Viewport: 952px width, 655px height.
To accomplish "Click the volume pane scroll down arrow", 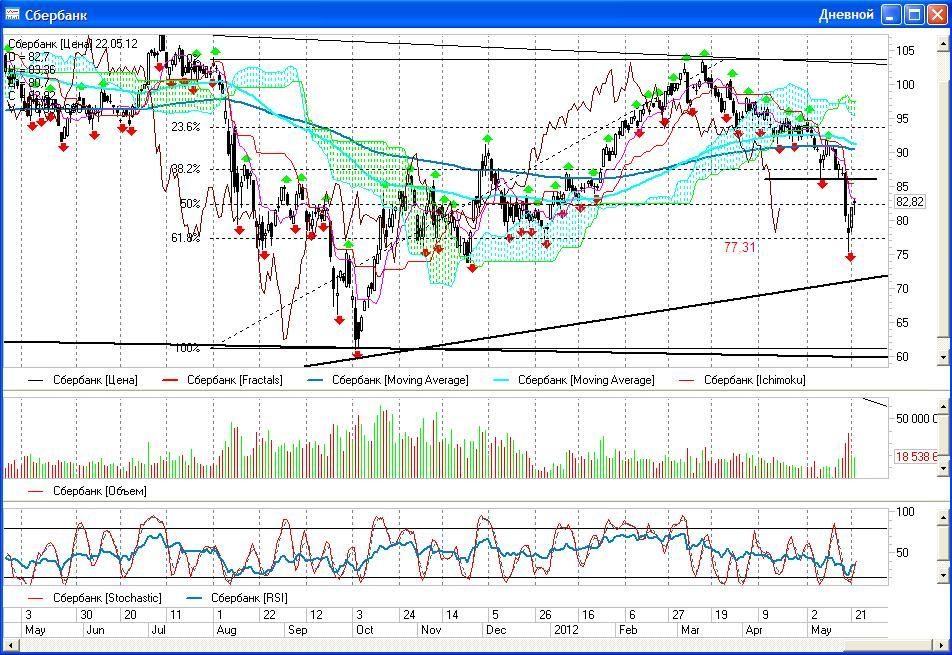I will point(943,467).
